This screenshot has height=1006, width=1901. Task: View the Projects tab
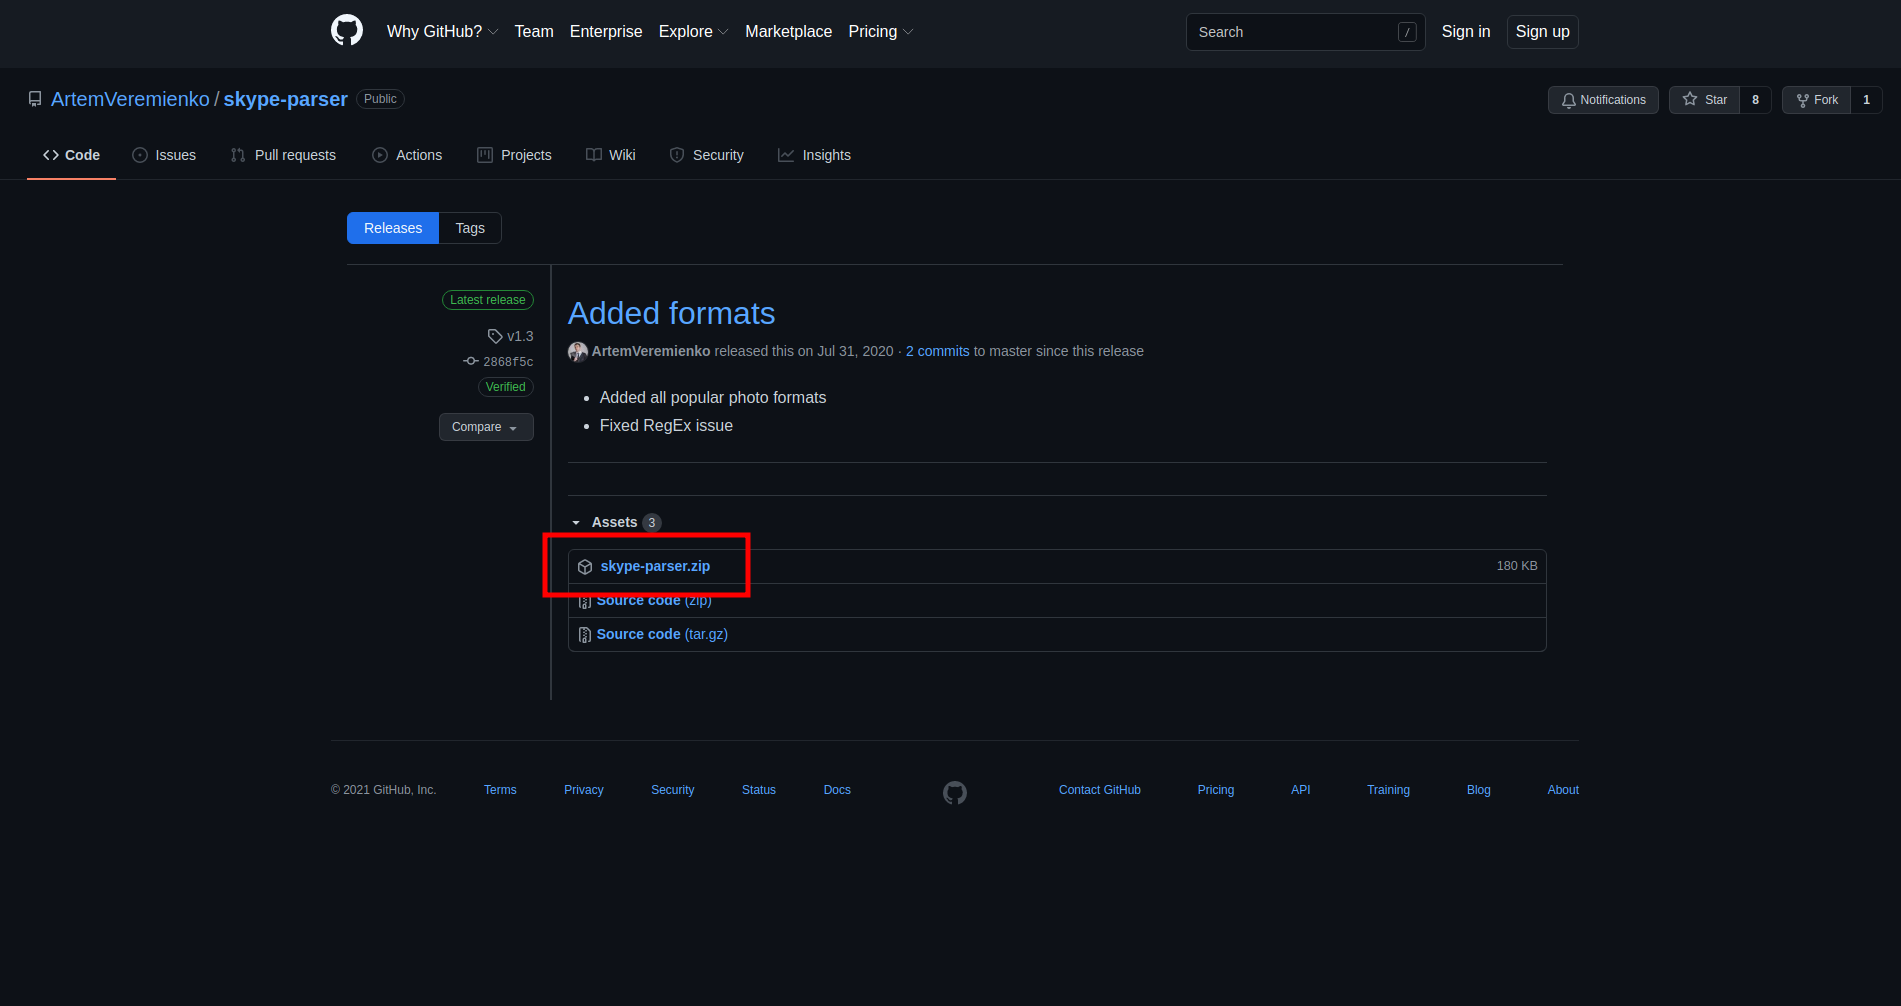click(514, 155)
